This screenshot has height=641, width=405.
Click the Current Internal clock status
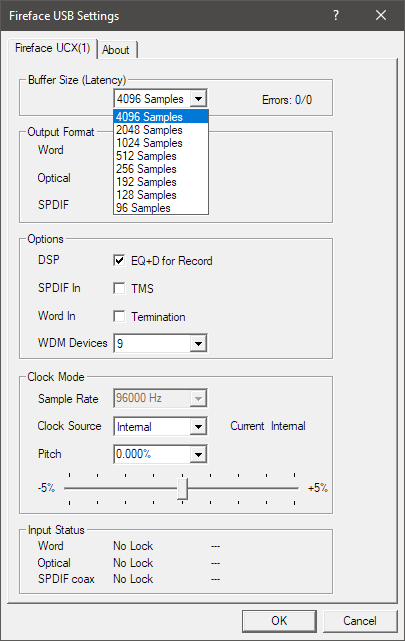click(268, 426)
